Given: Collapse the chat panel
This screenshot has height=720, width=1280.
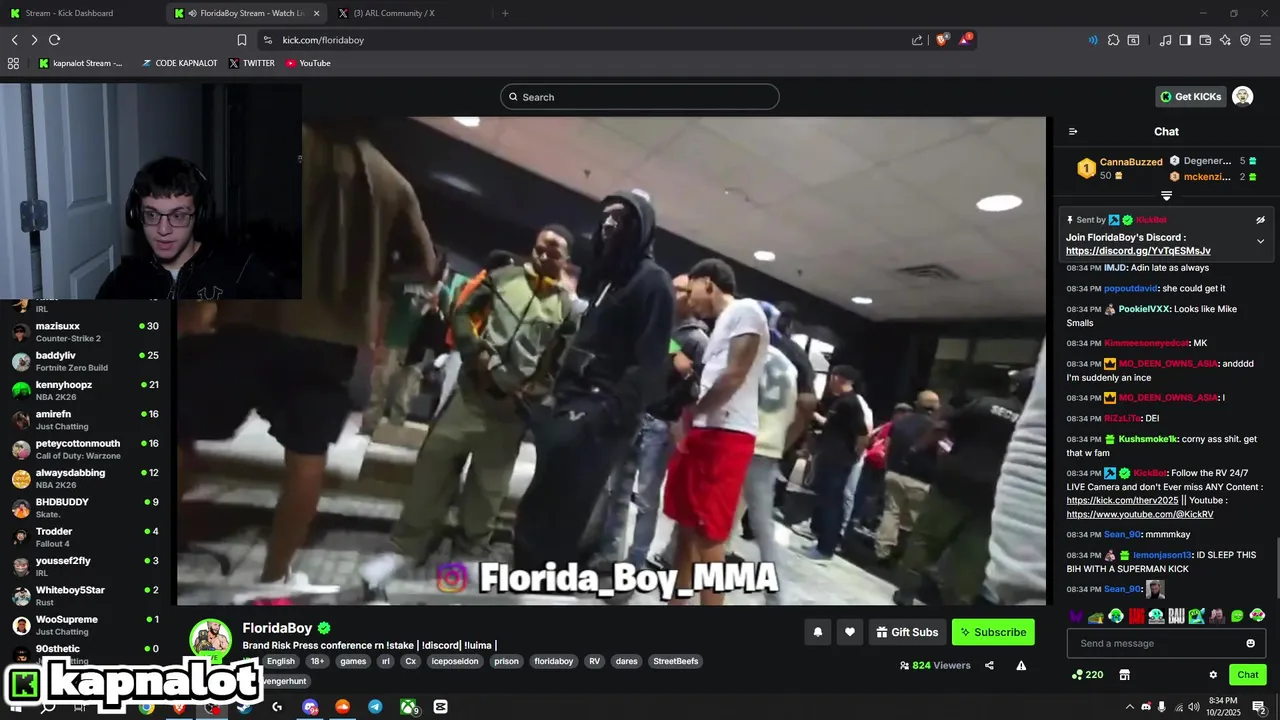Looking at the screenshot, I should (1073, 131).
